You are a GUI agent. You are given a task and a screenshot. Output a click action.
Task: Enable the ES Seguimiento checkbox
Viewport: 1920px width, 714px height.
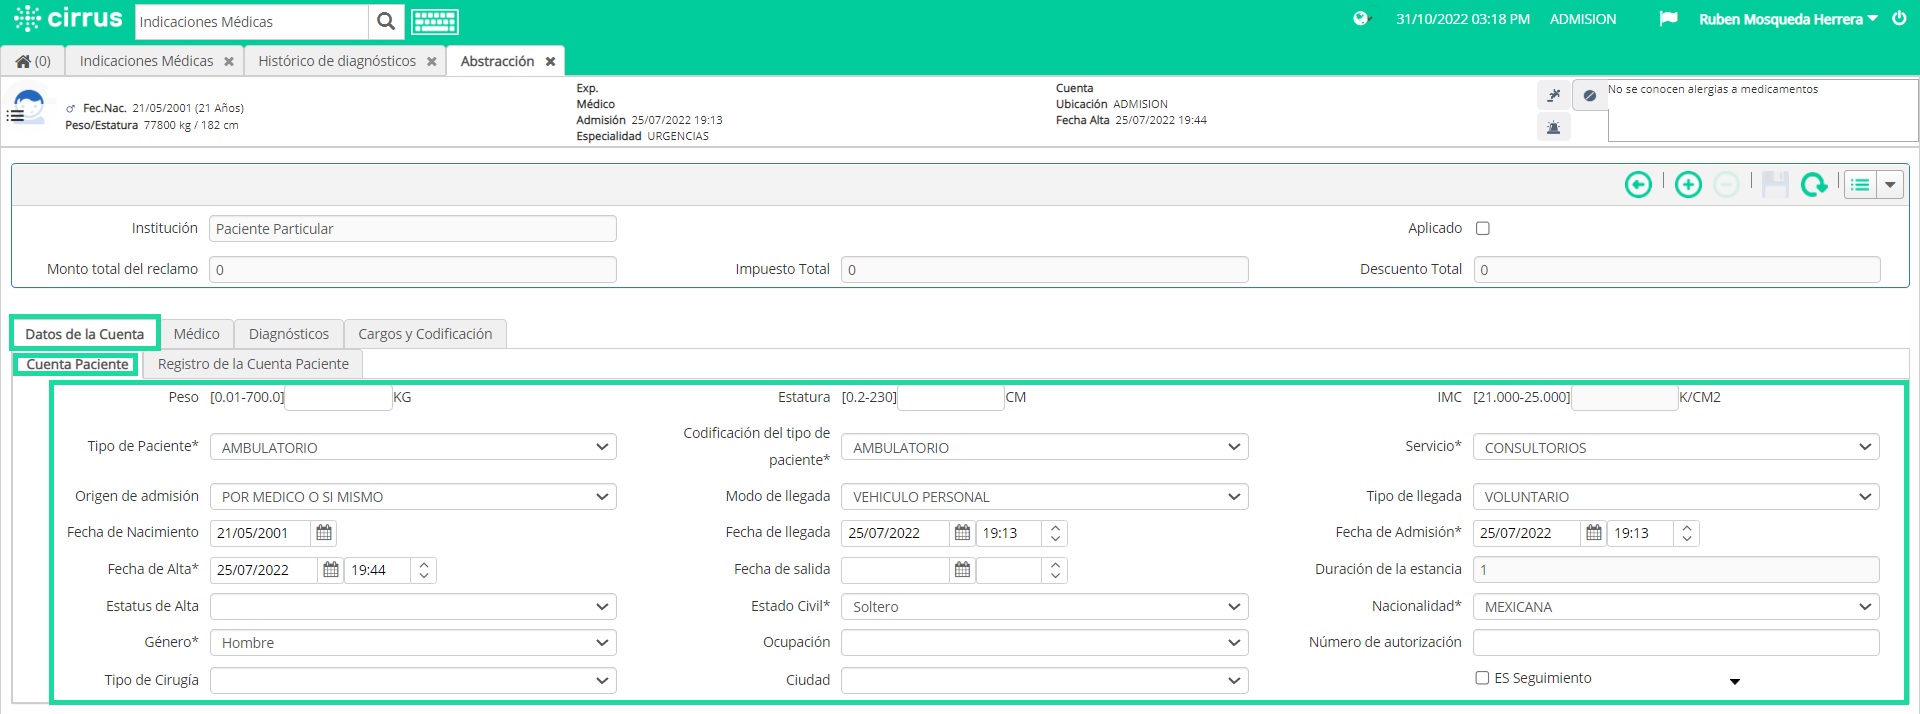[x=1482, y=678]
